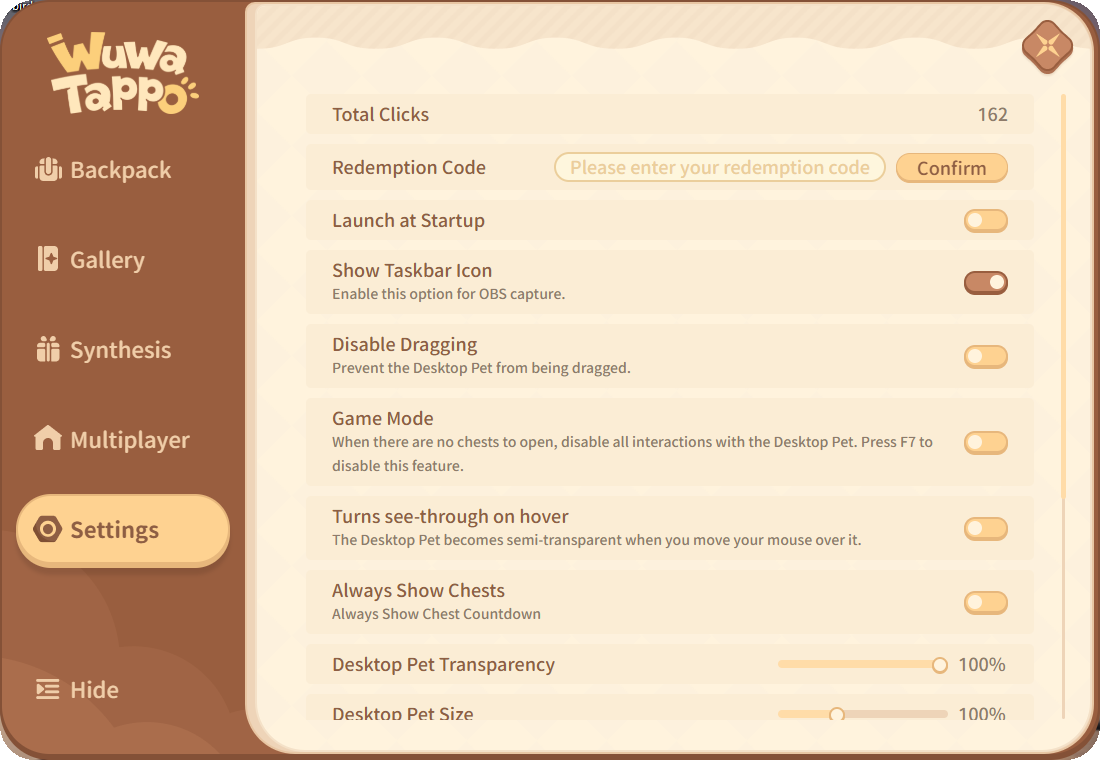Screen dimensions: 1100x760
Task: Enable Launch at Startup toggle
Action: pyautogui.click(x=985, y=221)
